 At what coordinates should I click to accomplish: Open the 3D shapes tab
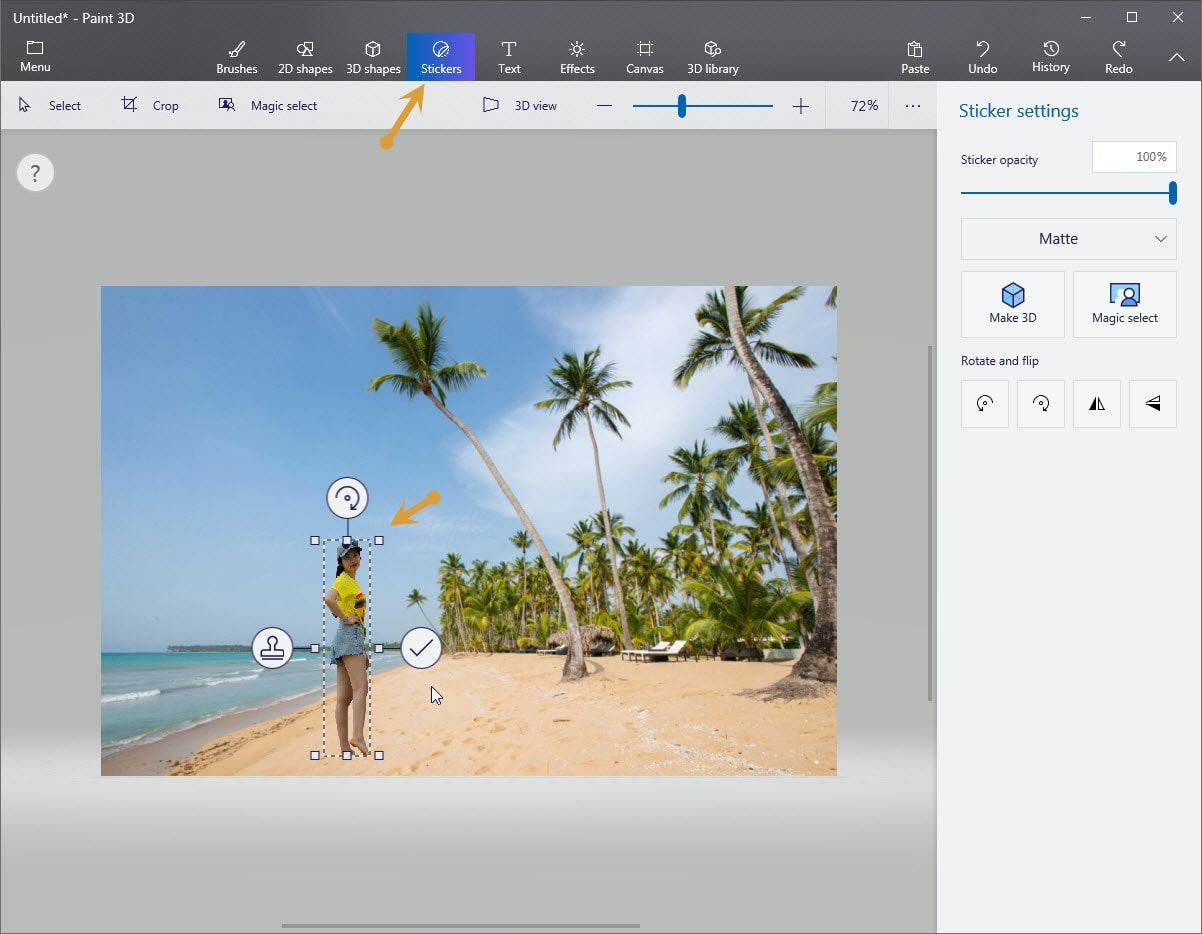[373, 57]
